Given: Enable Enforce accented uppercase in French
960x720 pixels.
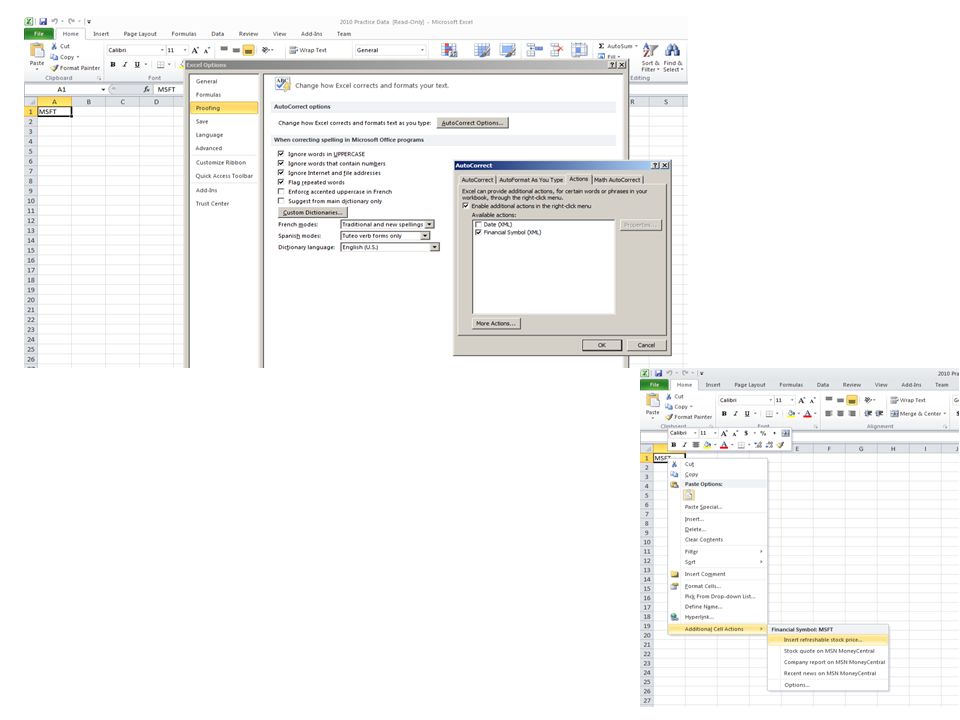Looking at the screenshot, I should click(281, 191).
